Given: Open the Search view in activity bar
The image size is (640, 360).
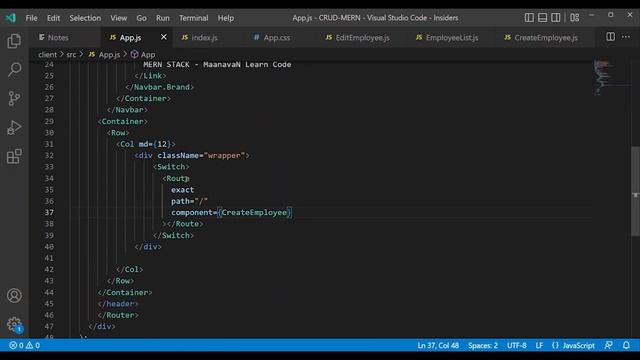Looking at the screenshot, I should coord(14,69).
